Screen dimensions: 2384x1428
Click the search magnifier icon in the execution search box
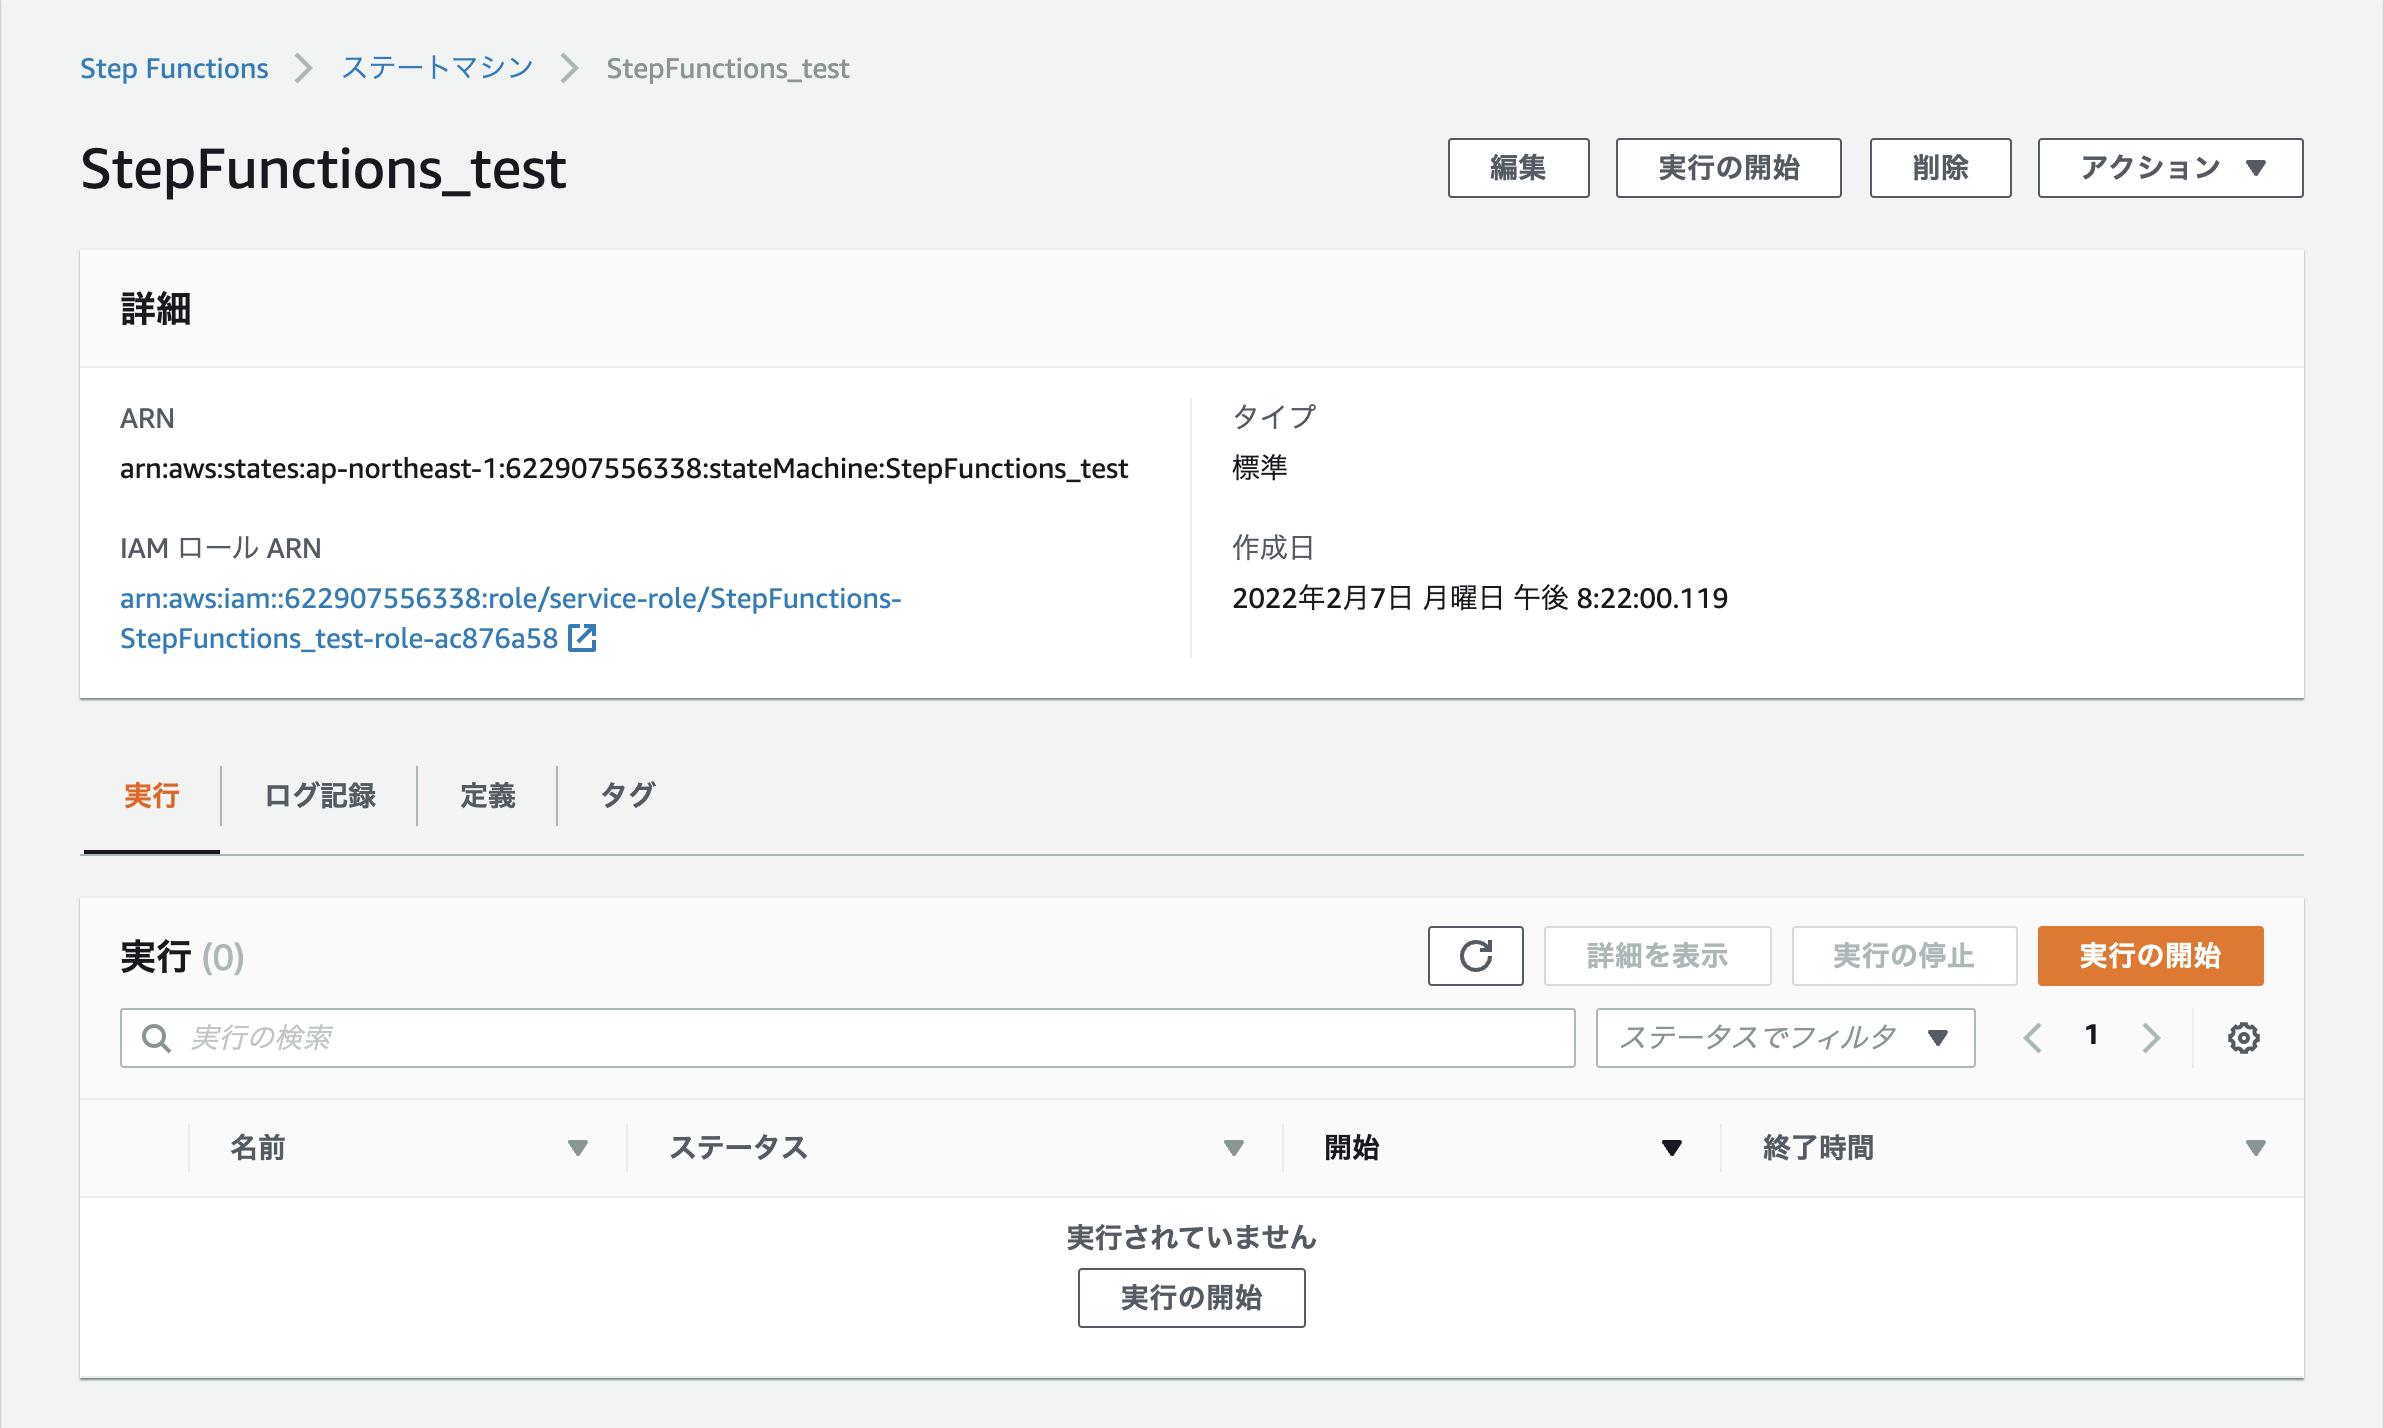point(156,1038)
